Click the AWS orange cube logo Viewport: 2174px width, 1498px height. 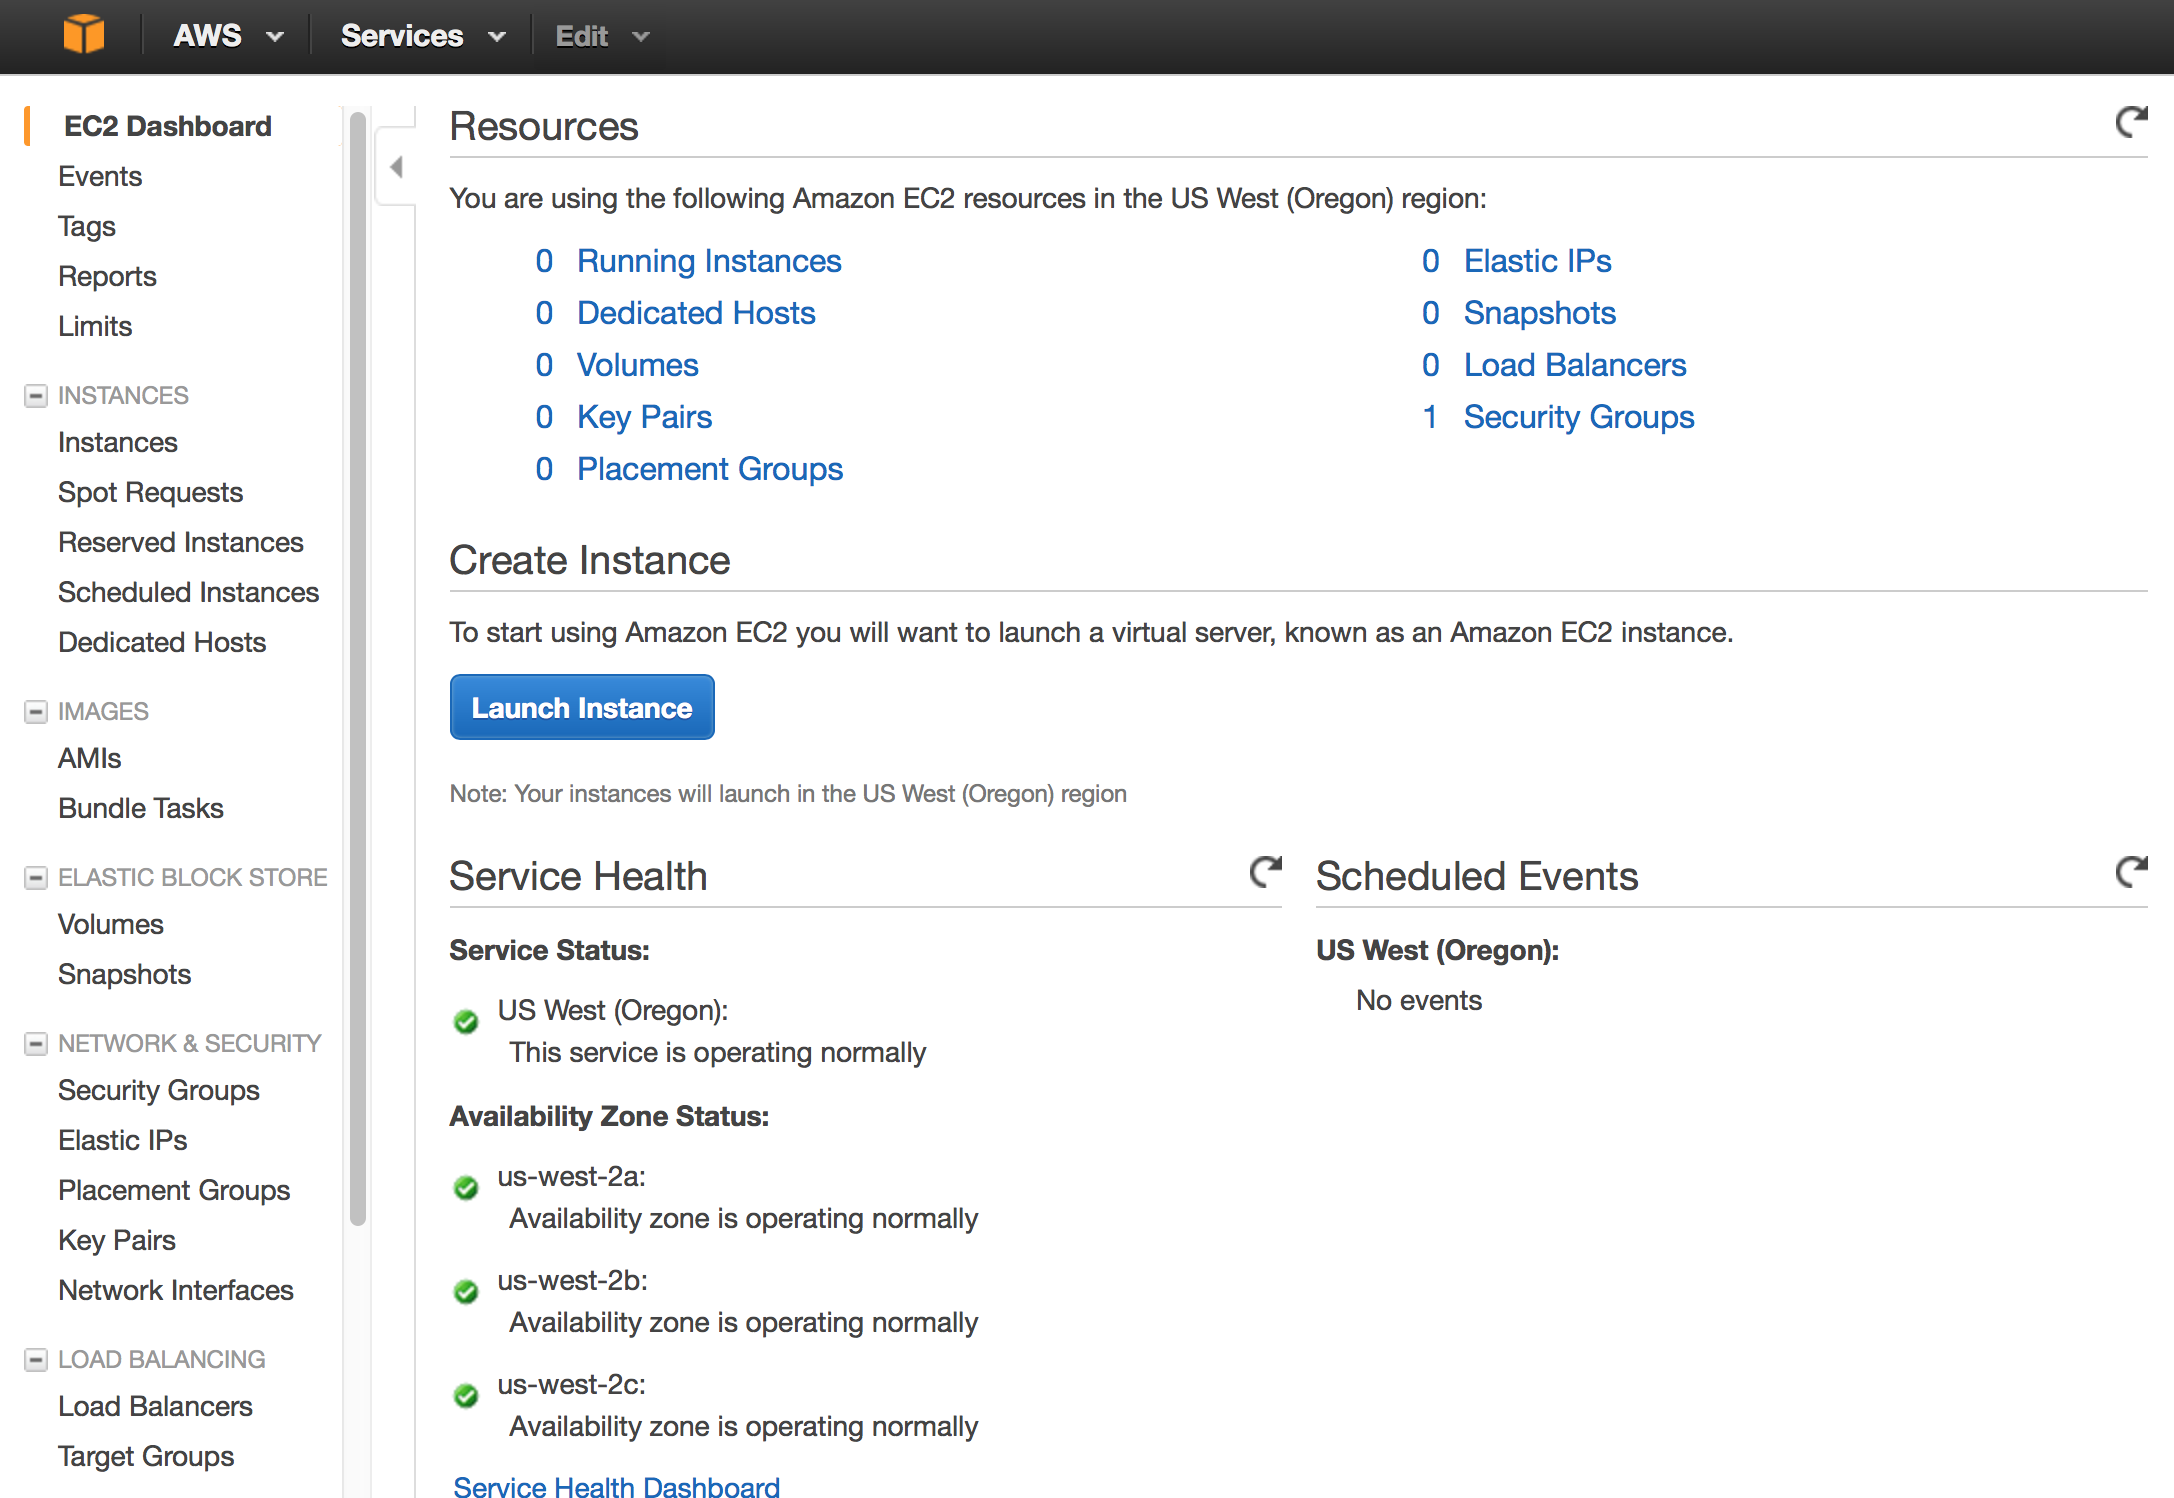point(84,35)
